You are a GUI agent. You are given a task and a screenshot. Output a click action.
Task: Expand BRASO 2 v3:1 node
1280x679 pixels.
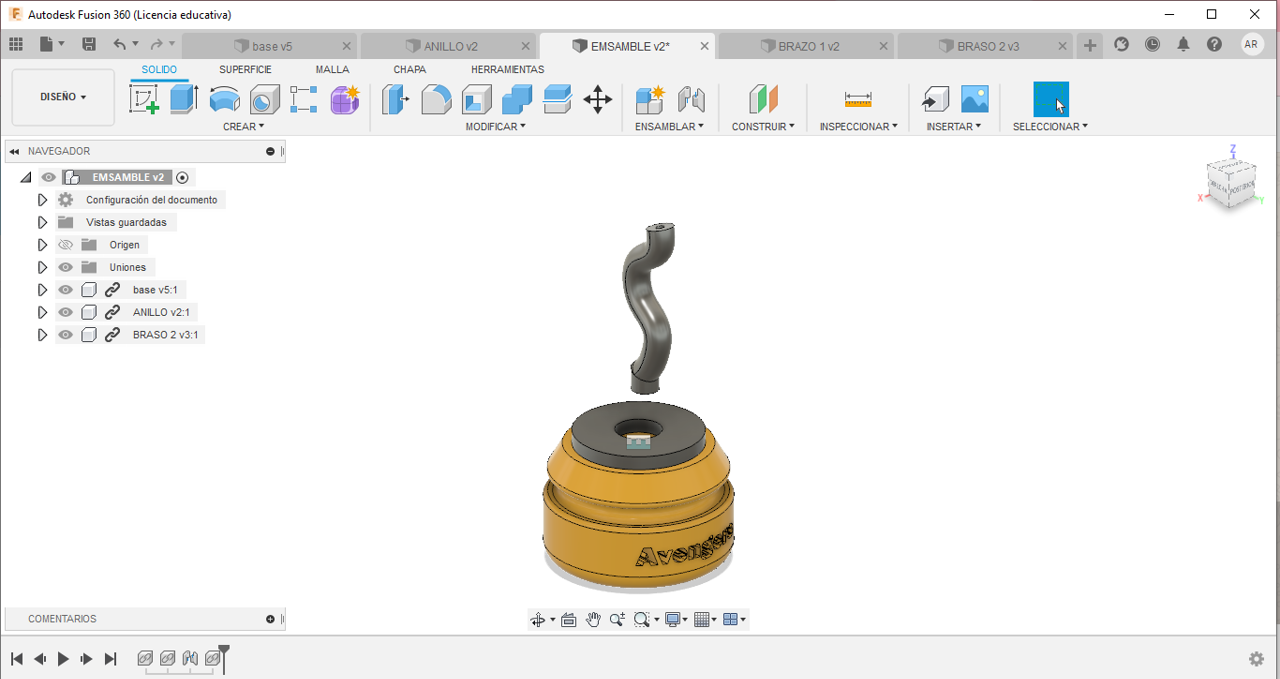(x=42, y=335)
